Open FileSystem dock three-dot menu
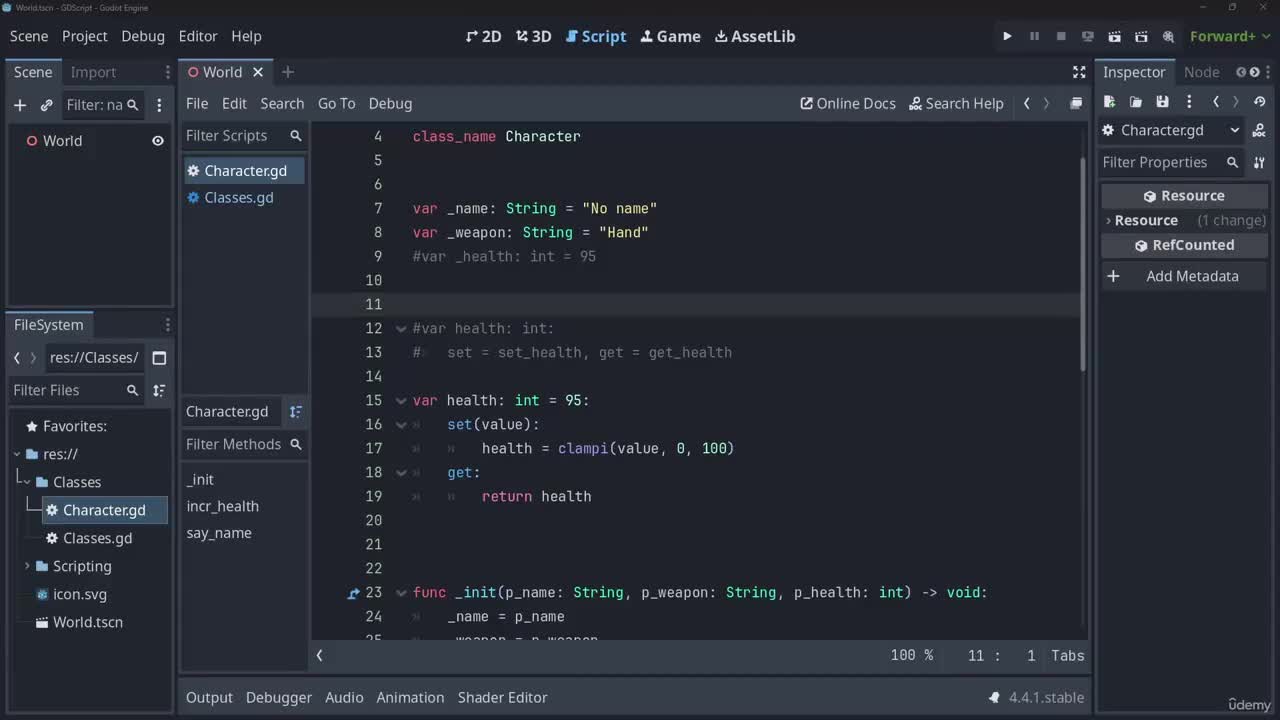The width and height of the screenshot is (1280, 720). click(167, 325)
